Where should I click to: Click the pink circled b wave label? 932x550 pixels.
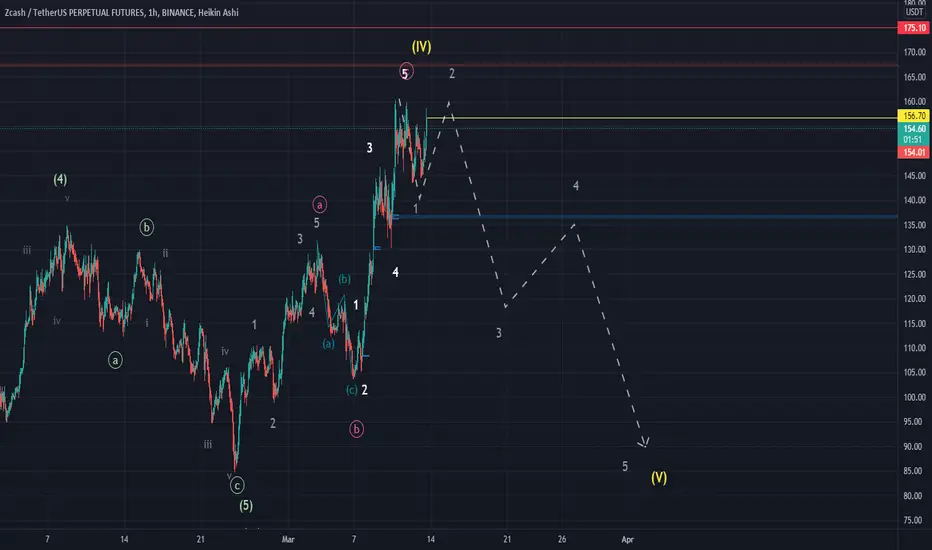[x=356, y=429]
